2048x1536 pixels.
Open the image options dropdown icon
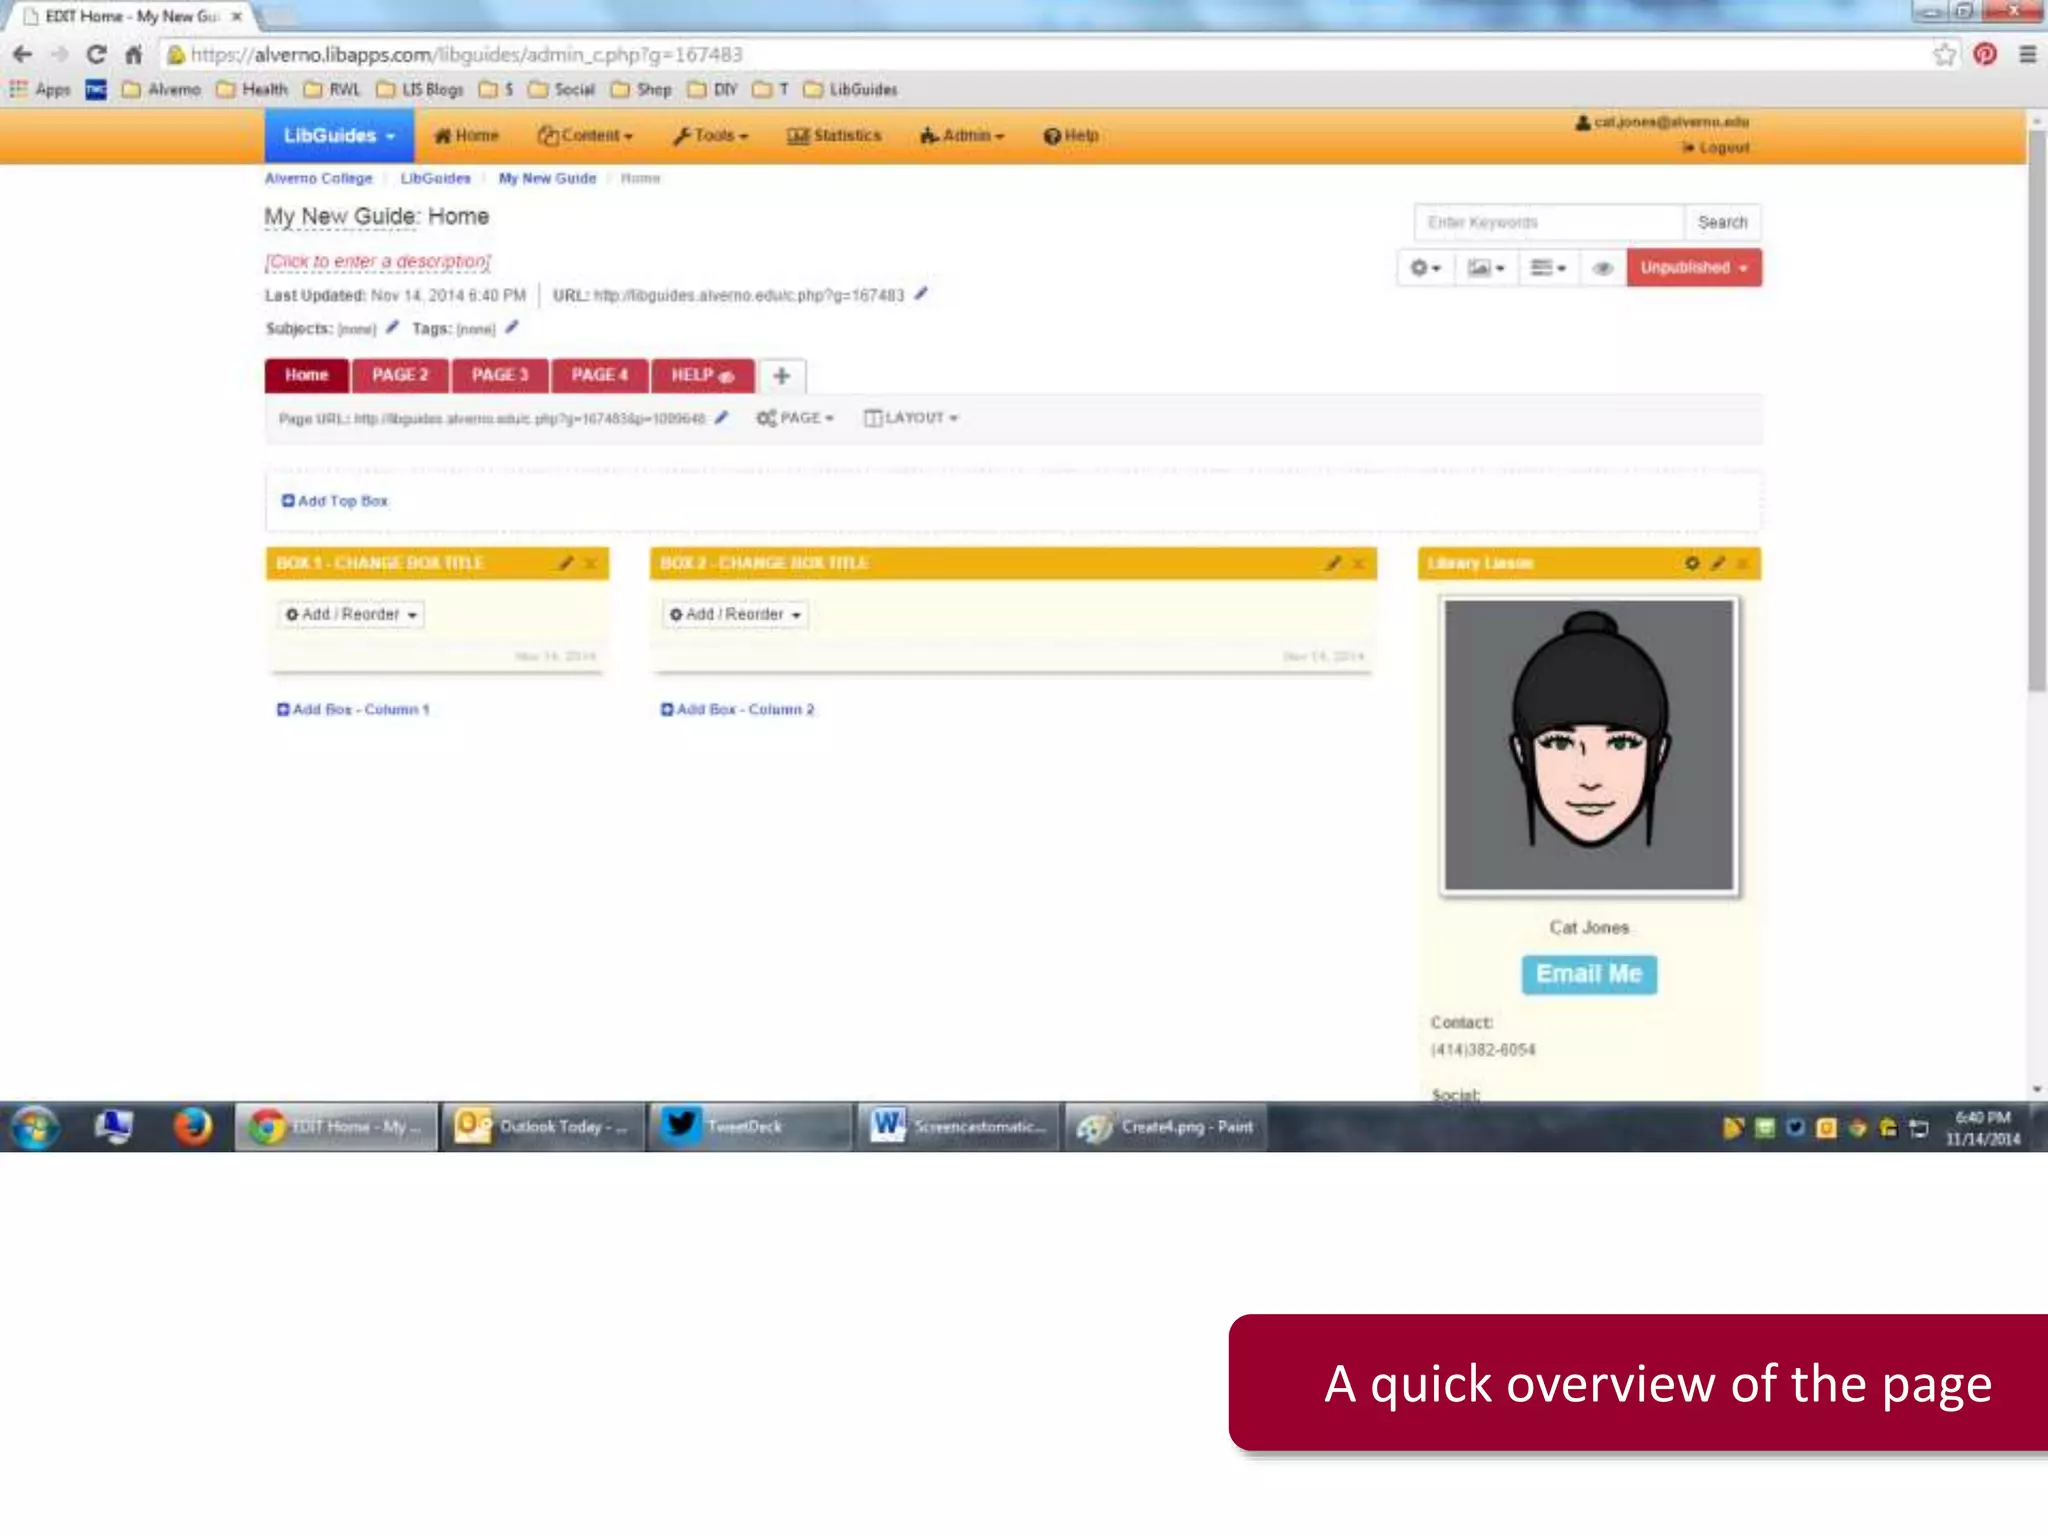1485,268
